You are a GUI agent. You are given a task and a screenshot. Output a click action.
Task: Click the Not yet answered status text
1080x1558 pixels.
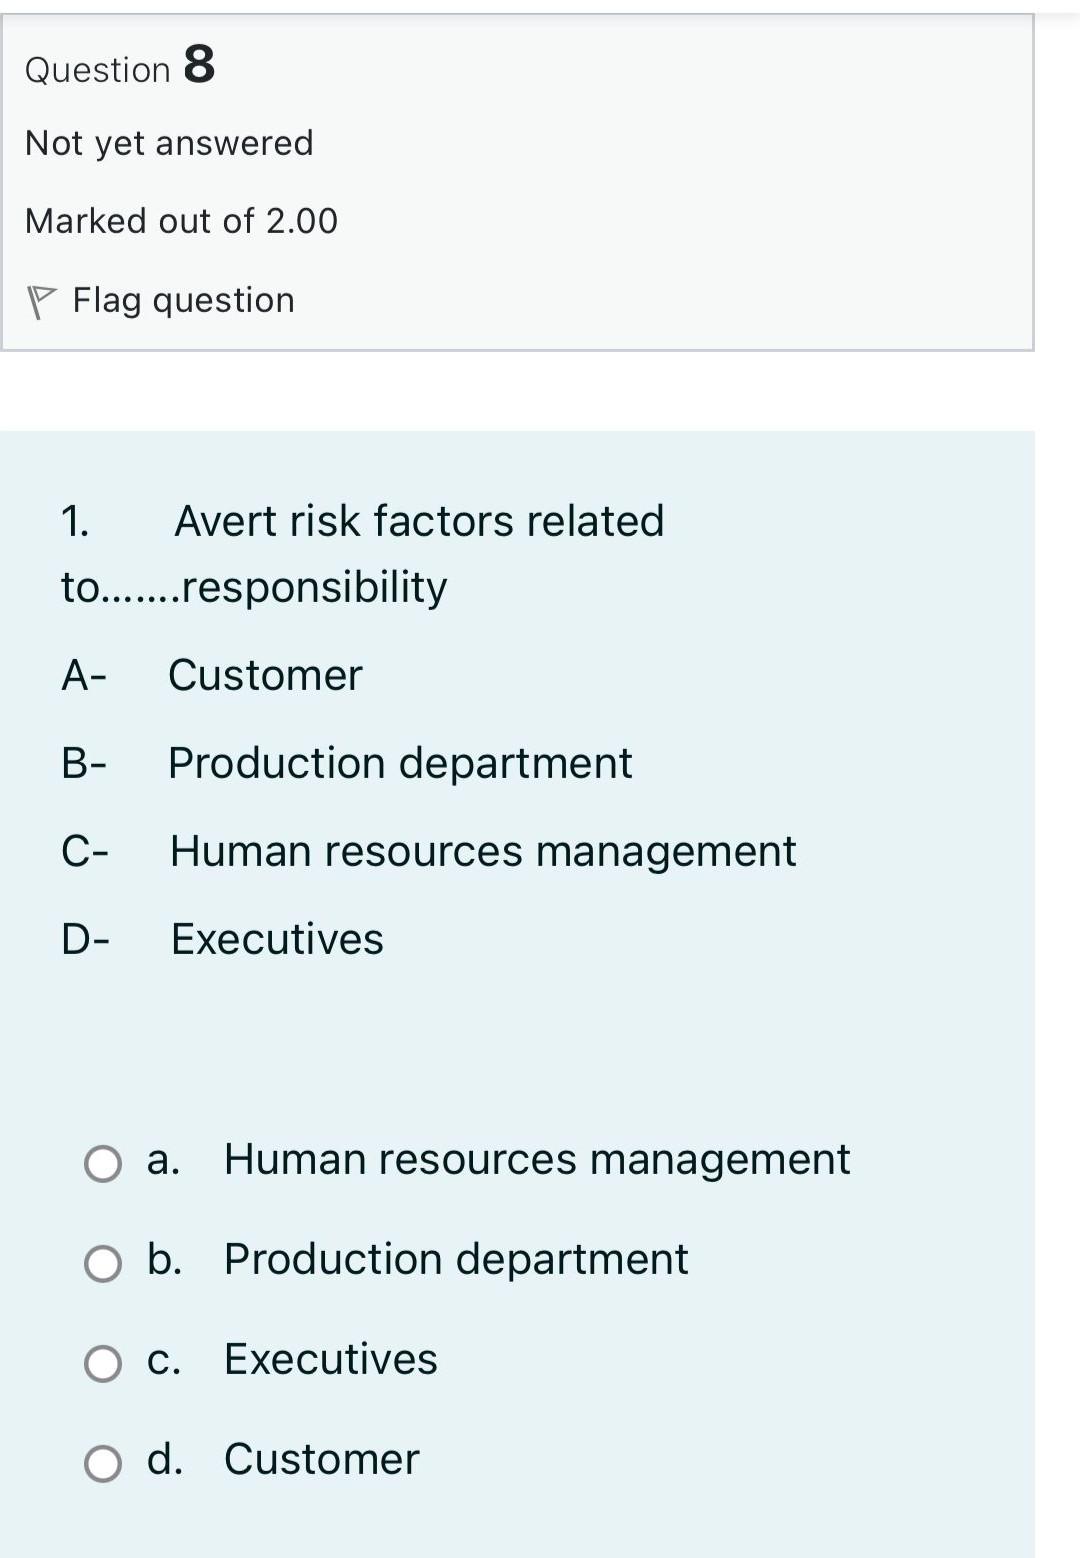(168, 142)
